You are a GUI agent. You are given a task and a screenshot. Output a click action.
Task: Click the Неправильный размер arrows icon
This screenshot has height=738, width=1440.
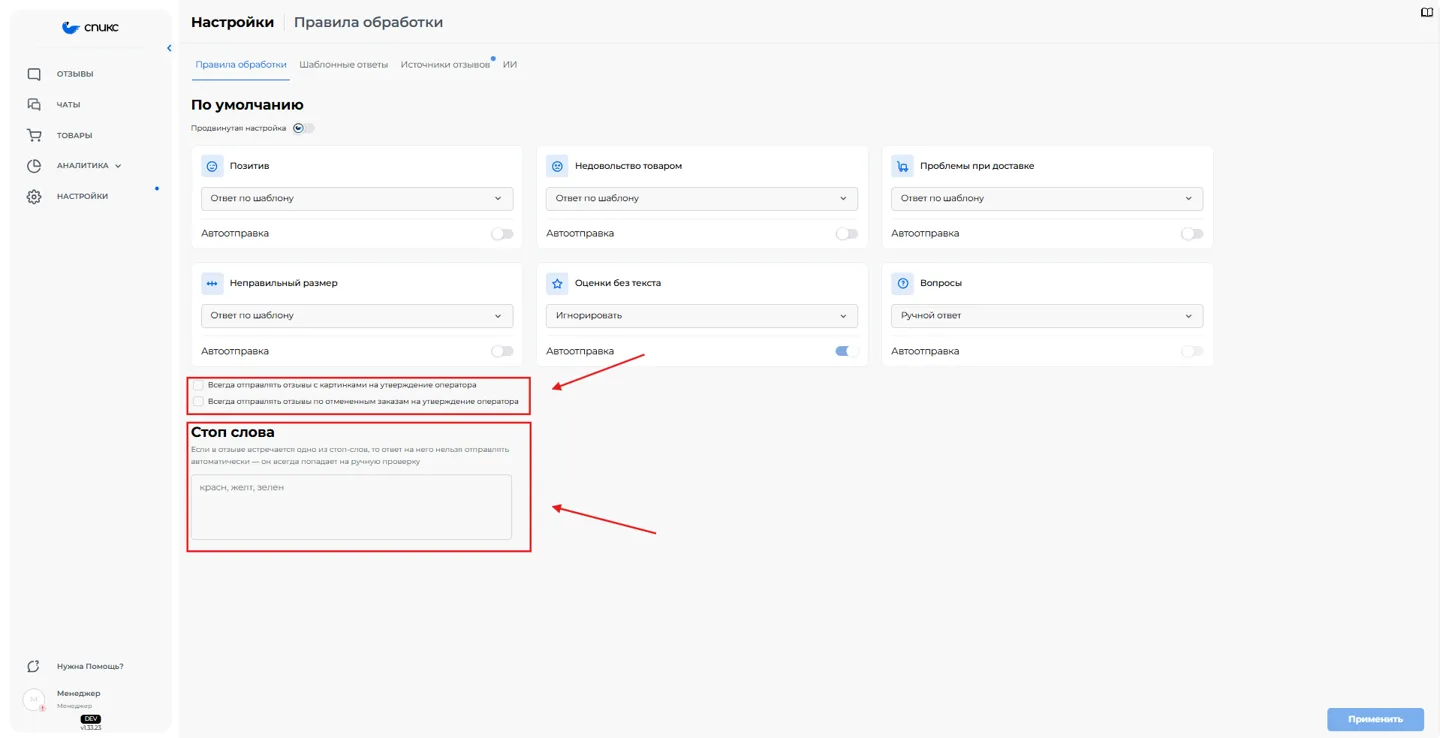tap(212, 283)
